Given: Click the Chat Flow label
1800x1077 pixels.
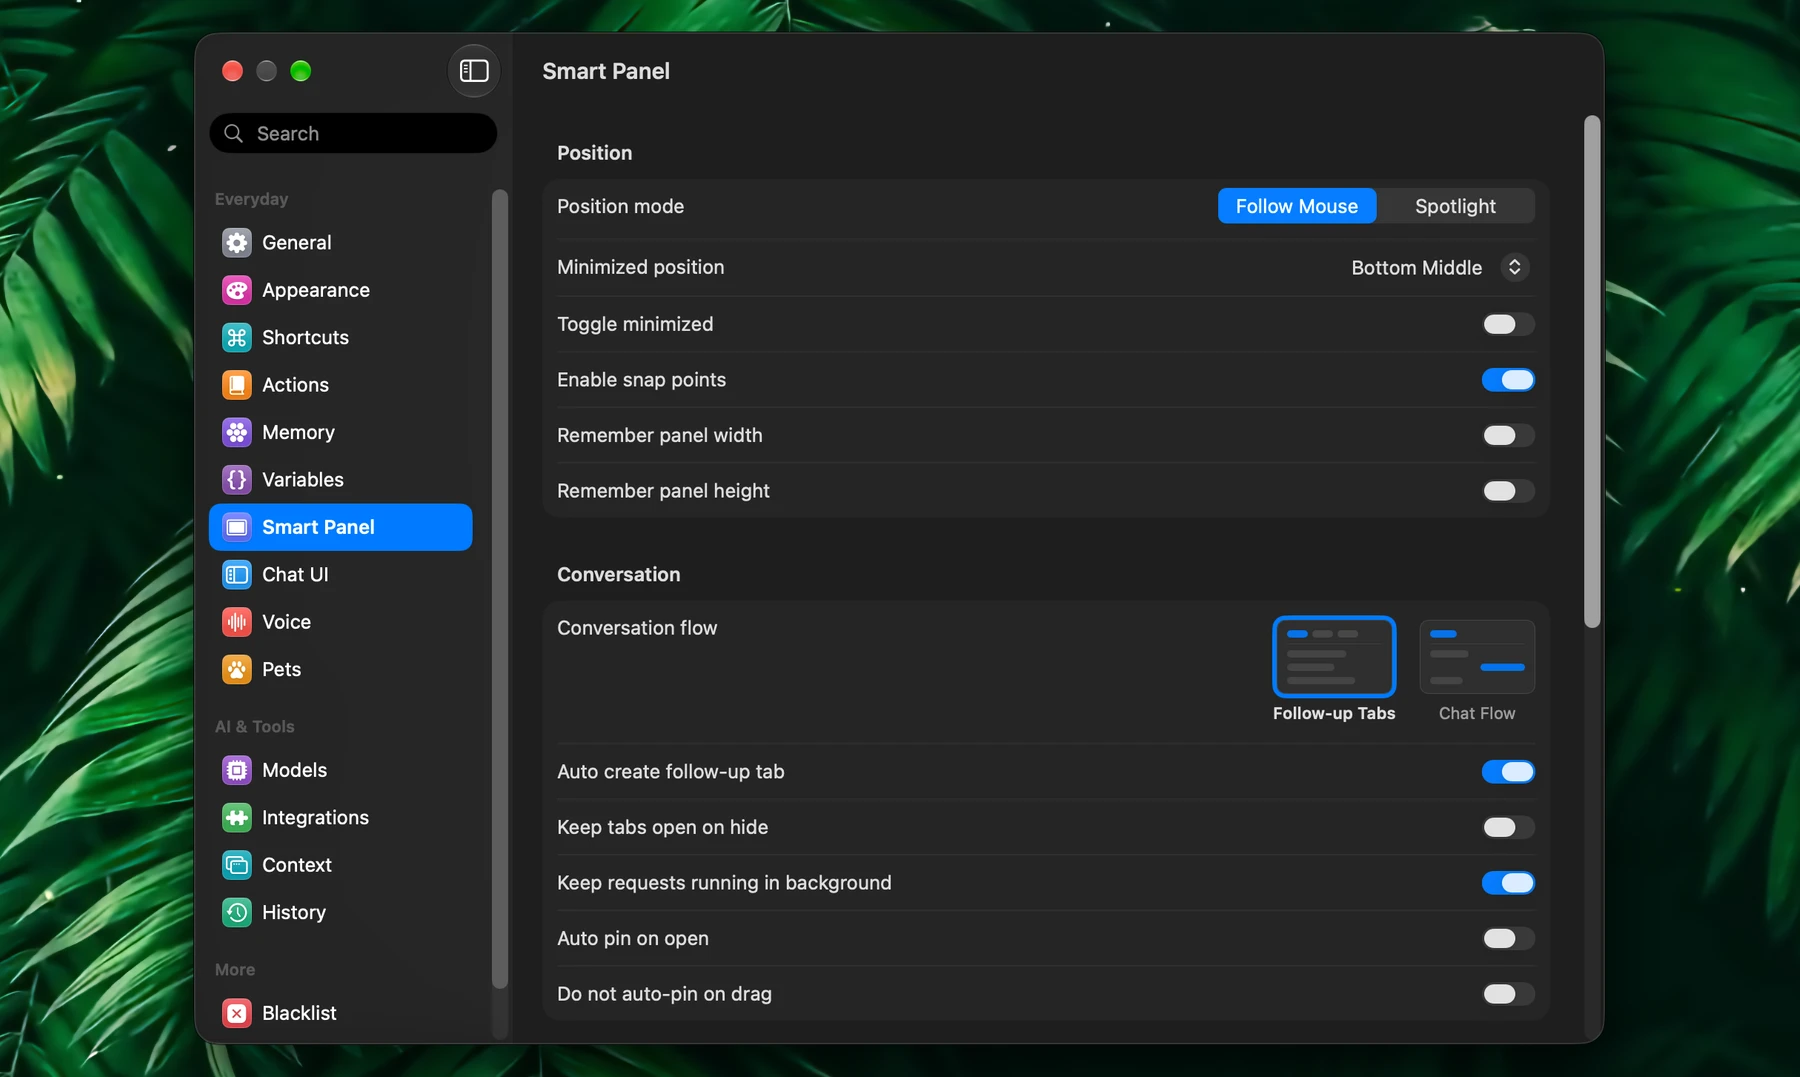Looking at the screenshot, I should tap(1477, 713).
